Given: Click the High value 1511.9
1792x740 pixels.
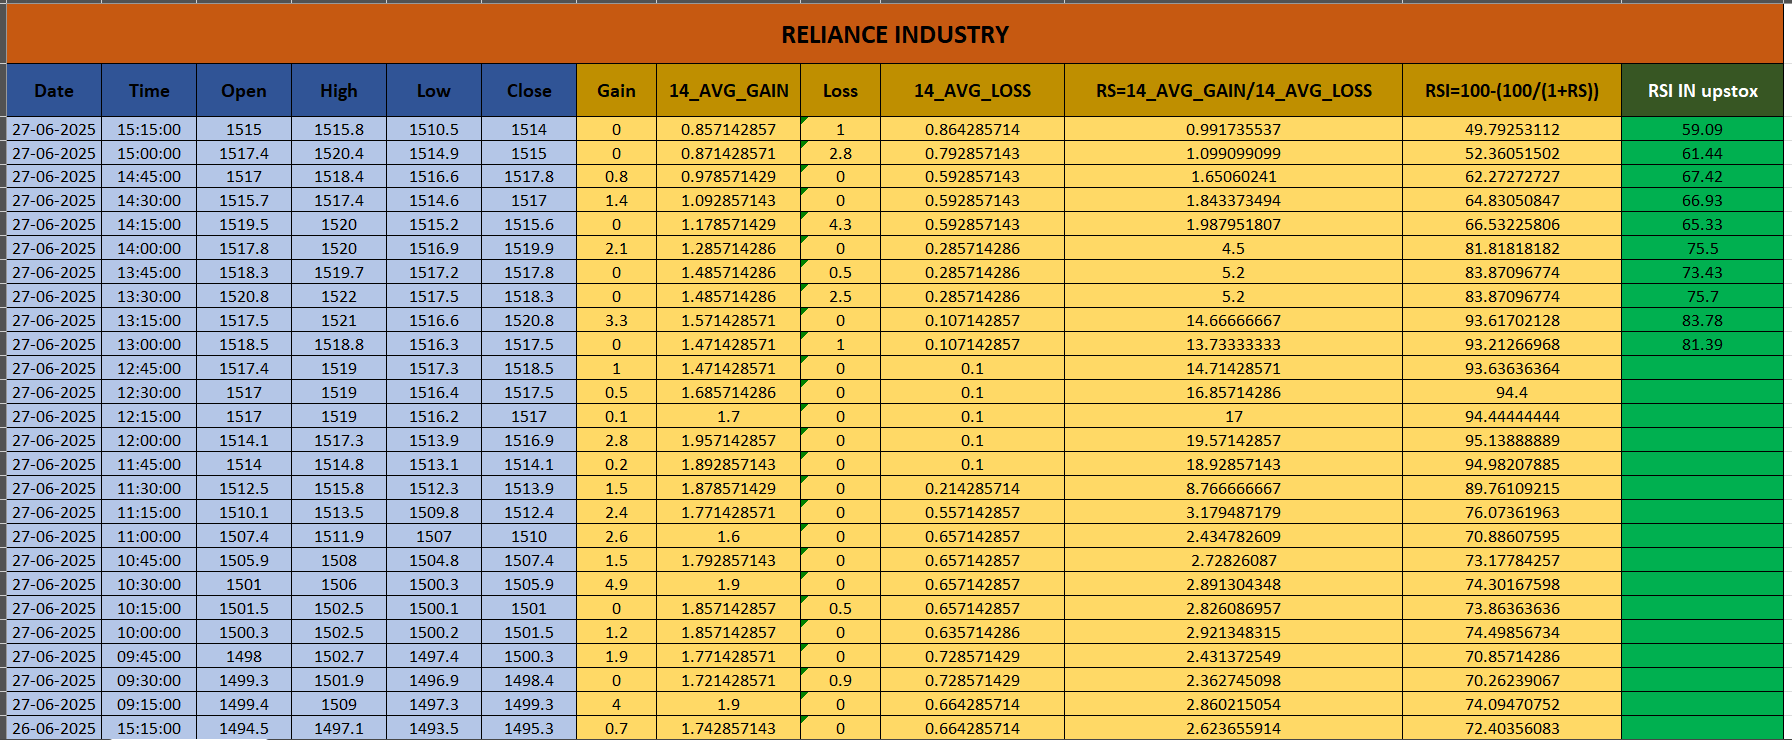Looking at the screenshot, I should pyautogui.click(x=339, y=537).
